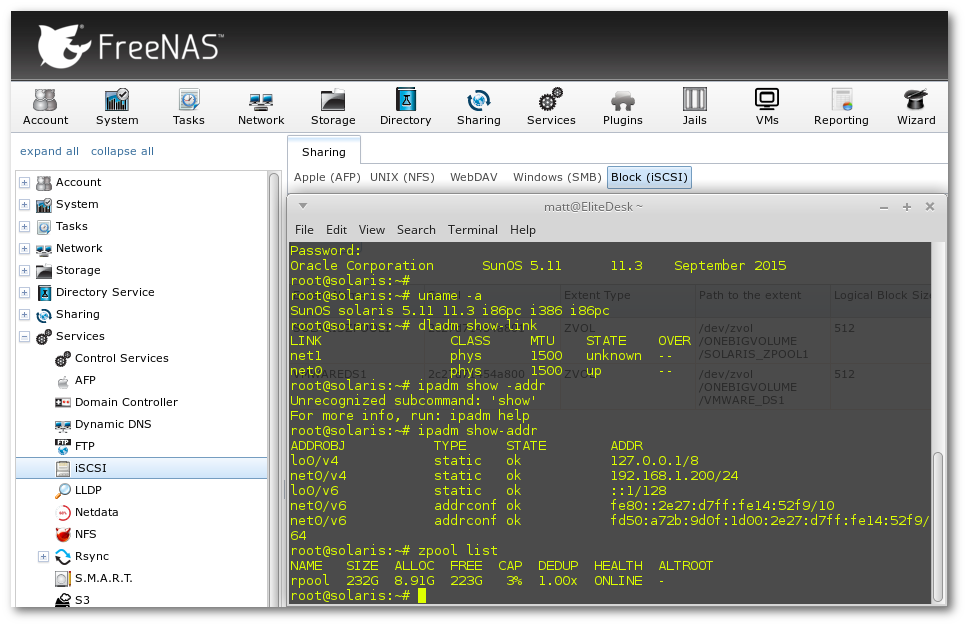Collapse the Services tree node

point(25,336)
